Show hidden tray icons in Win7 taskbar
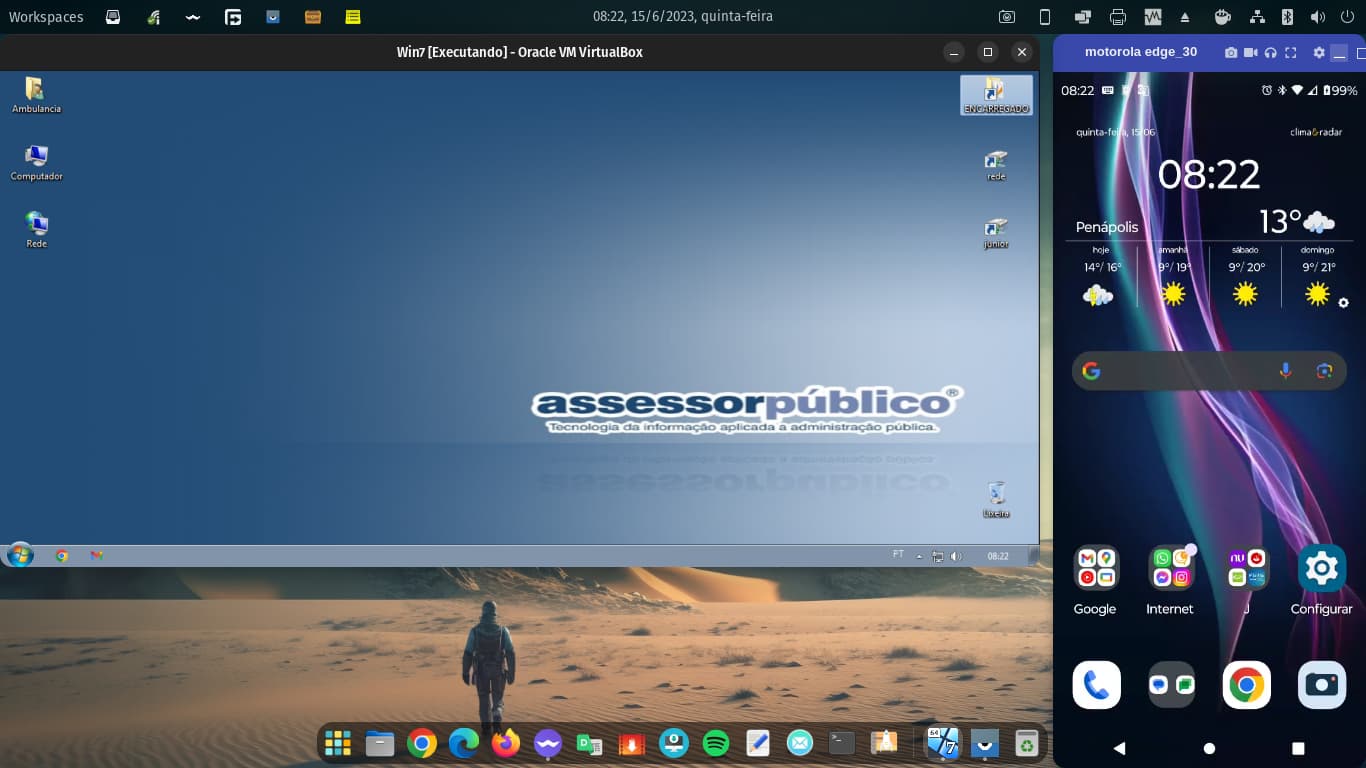The height and width of the screenshot is (768, 1366). click(919, 556)
